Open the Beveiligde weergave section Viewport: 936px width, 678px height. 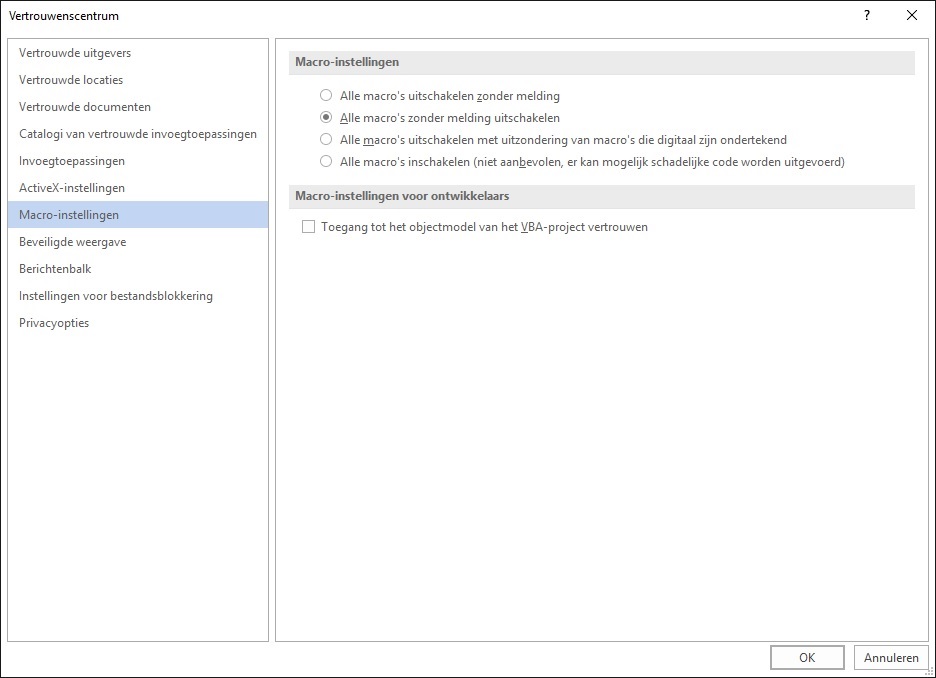click(138, 242)
